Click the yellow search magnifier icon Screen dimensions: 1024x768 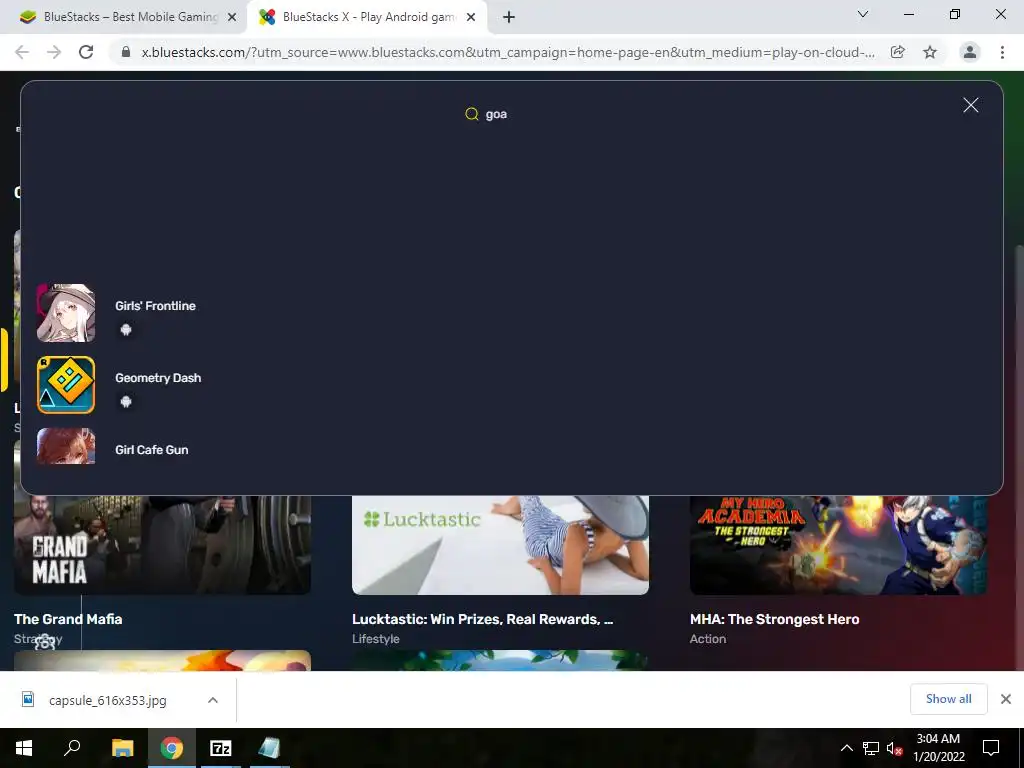(x=472, y=114)
